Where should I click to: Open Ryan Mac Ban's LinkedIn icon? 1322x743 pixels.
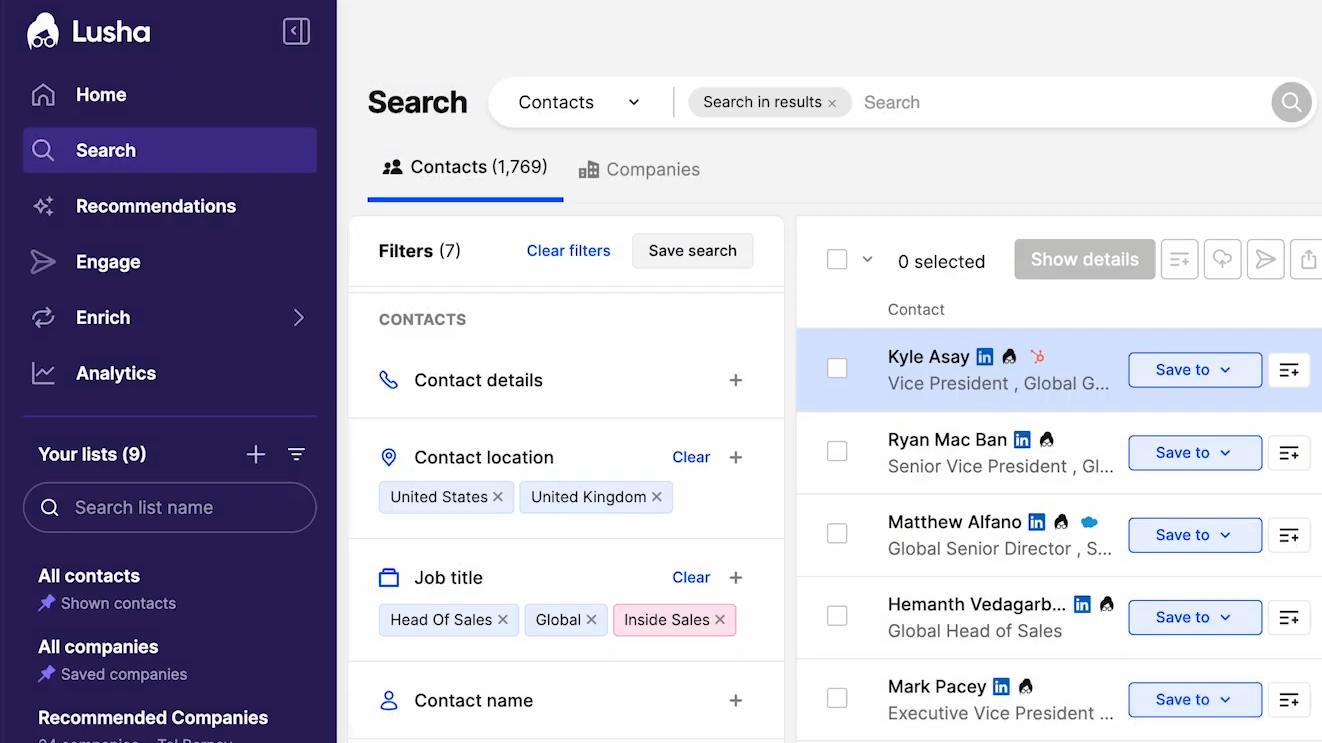(x=1022, y=439)
